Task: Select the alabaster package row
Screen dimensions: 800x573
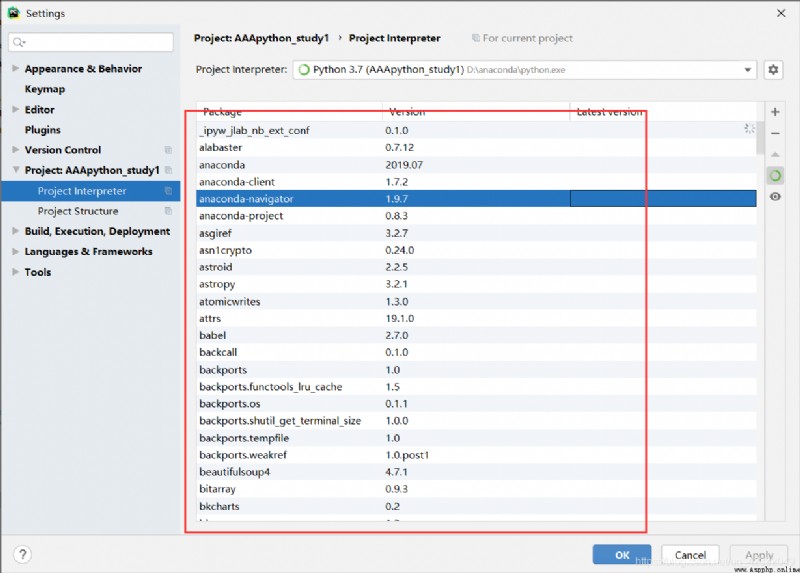Action: (x=476, y=147)
